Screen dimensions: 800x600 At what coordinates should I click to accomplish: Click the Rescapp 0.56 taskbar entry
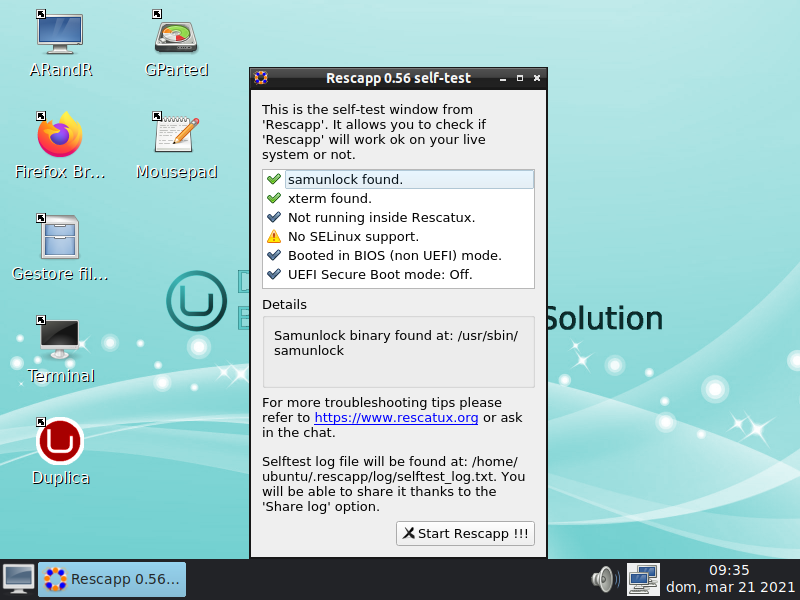point(112,578)
